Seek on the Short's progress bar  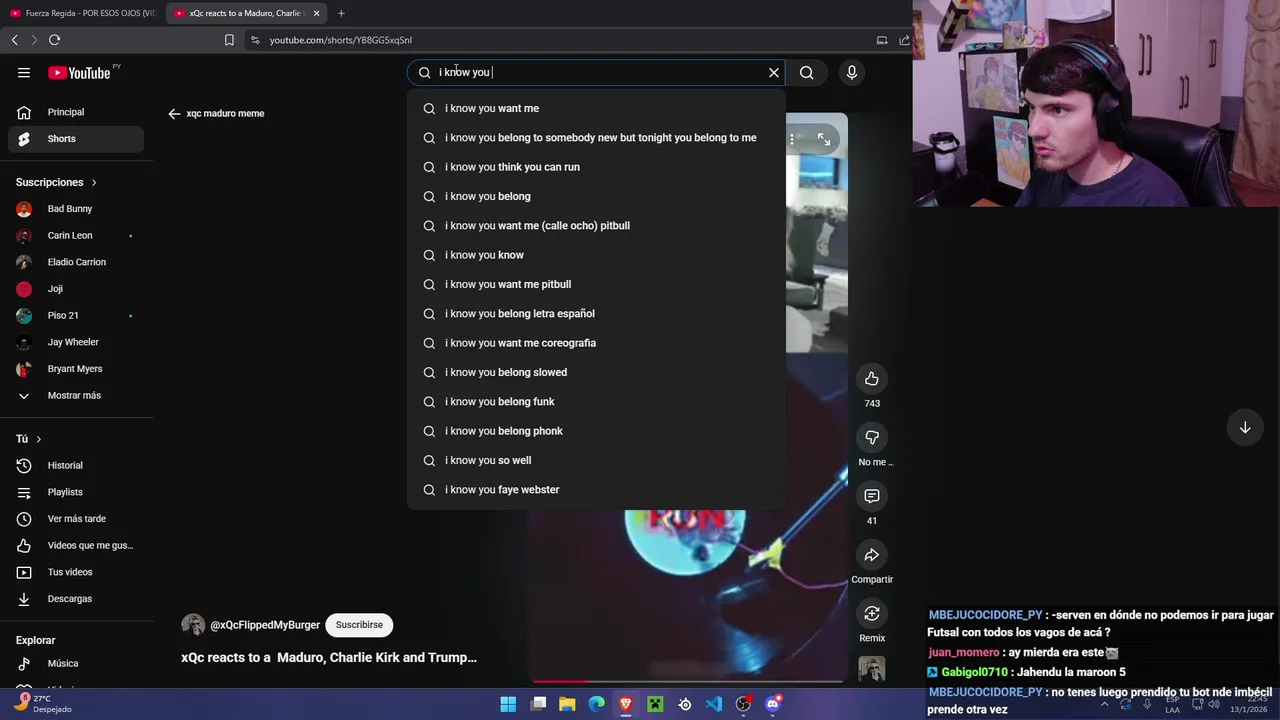click(688, 682)
